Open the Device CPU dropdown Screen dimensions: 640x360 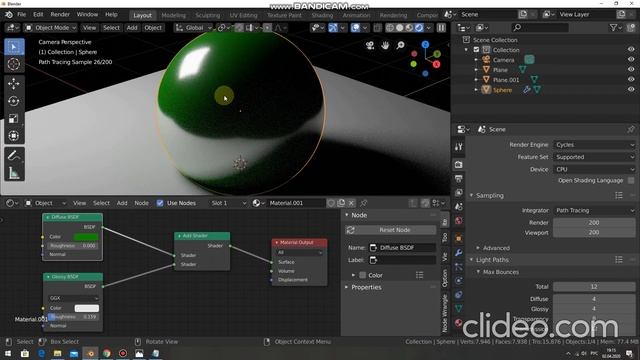(594, 169)
